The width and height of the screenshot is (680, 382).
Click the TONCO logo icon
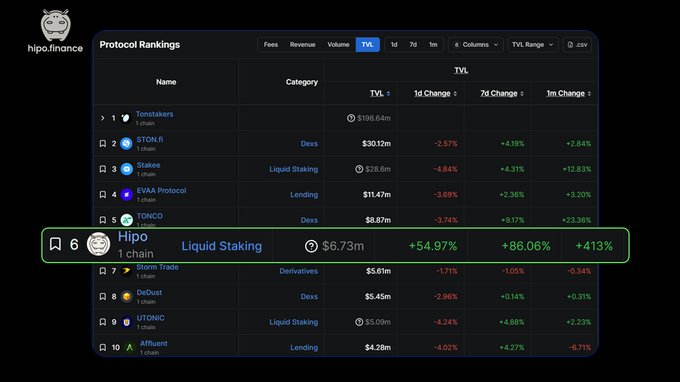click(x=127, y=220)
